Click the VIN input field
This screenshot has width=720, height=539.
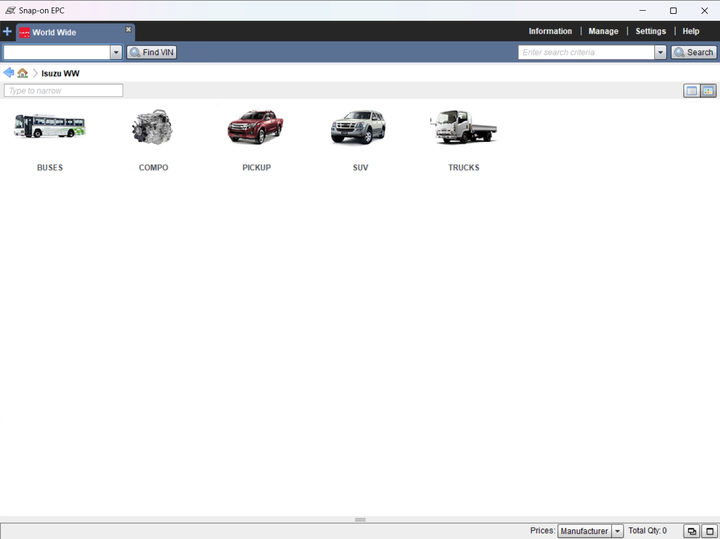coord(57,52)
